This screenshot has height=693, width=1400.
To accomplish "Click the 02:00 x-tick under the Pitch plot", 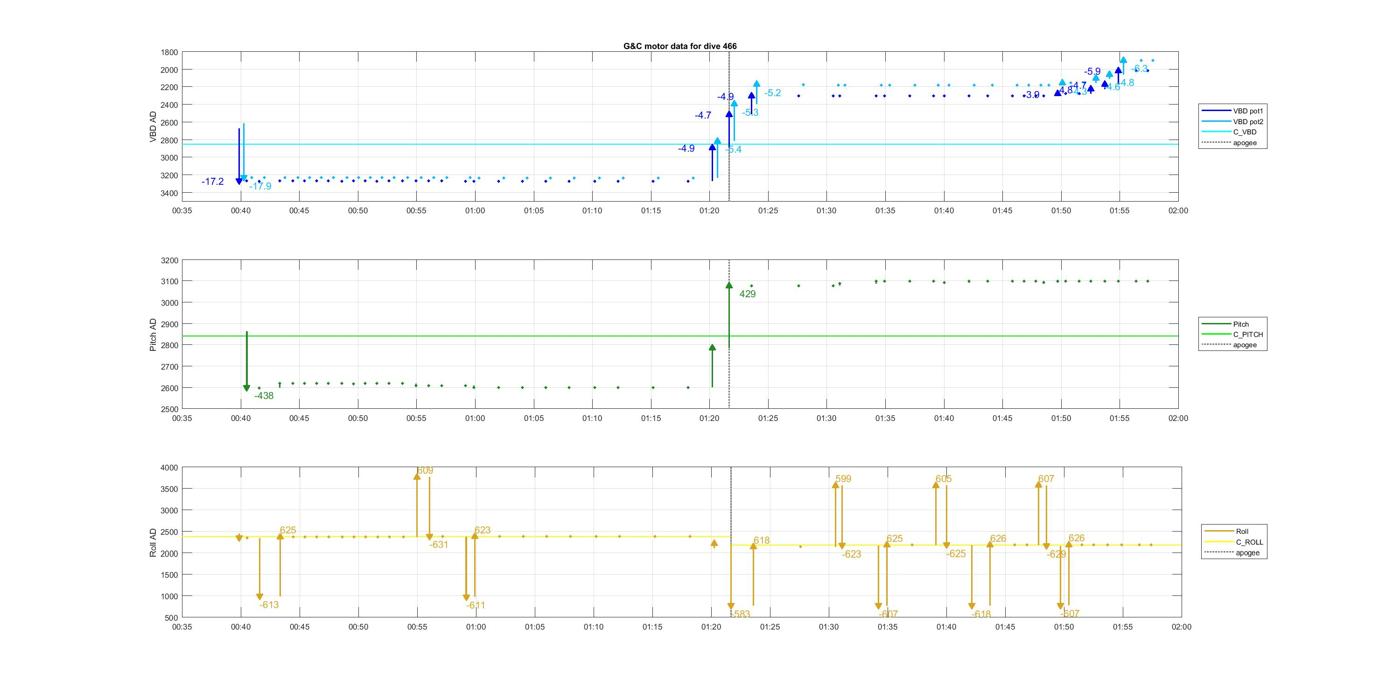I will click(x=1178, y=418).
